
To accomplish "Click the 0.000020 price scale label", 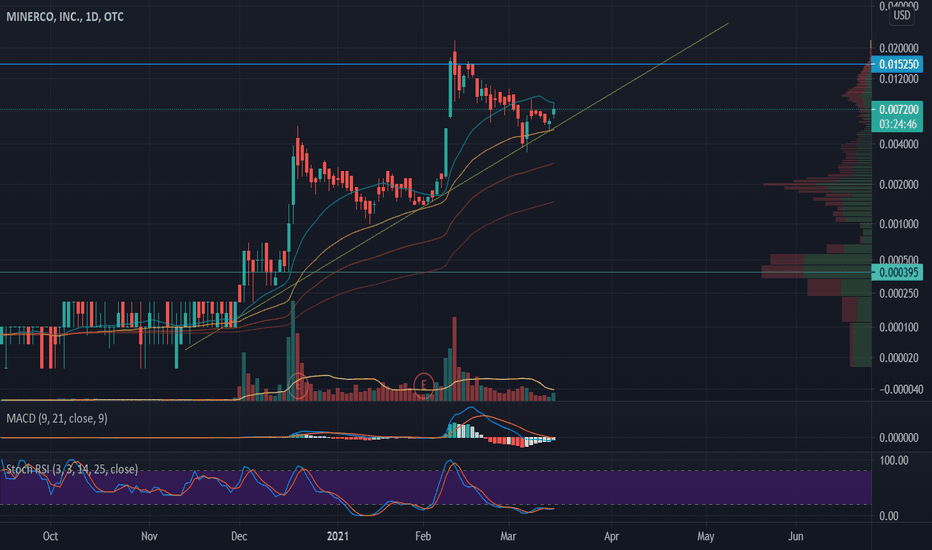I will (899, 358).
